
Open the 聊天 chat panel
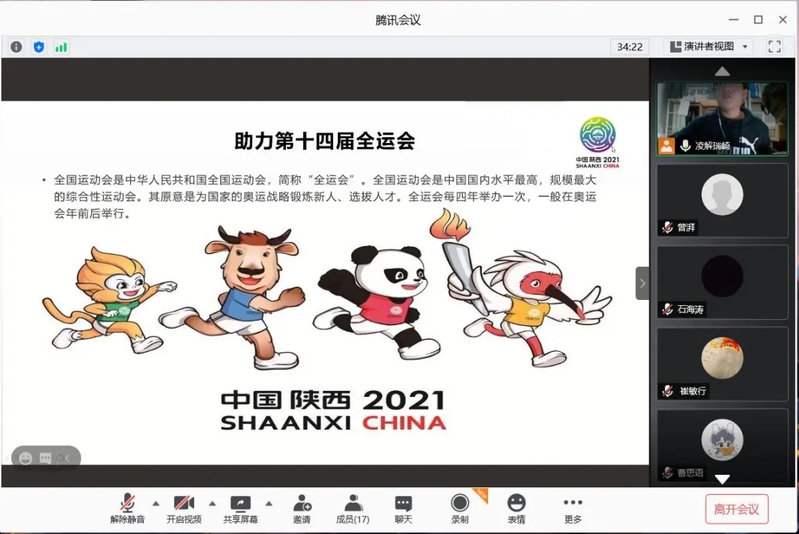click(x=403, y=509)
